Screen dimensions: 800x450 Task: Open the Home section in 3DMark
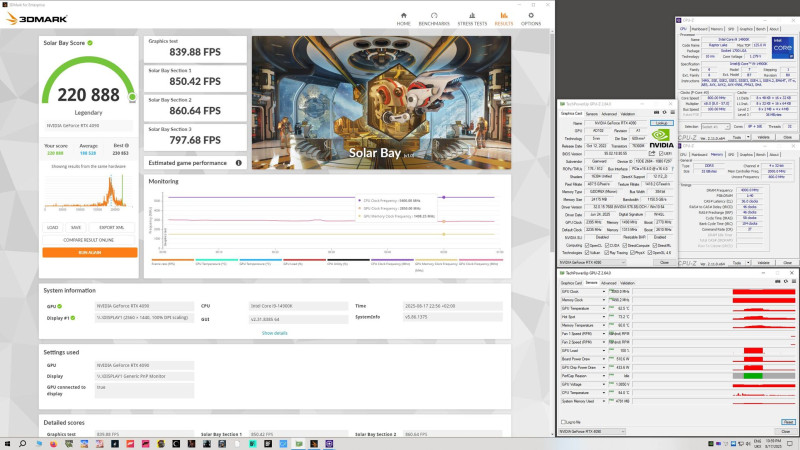[x=403, y=19]
